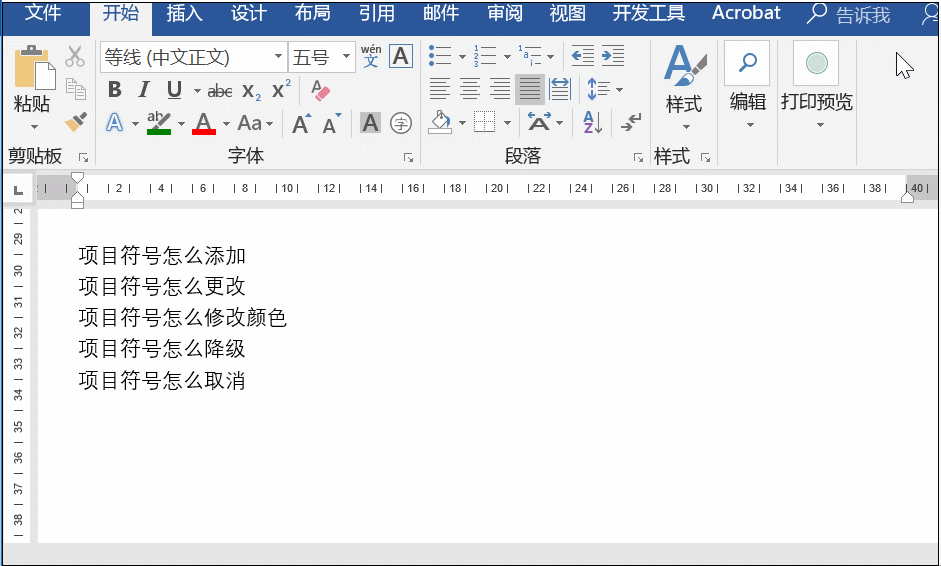The height and width of the screenshot is (566, 941).
Task: Toggle italic formatting
Action: click(144, 90)
